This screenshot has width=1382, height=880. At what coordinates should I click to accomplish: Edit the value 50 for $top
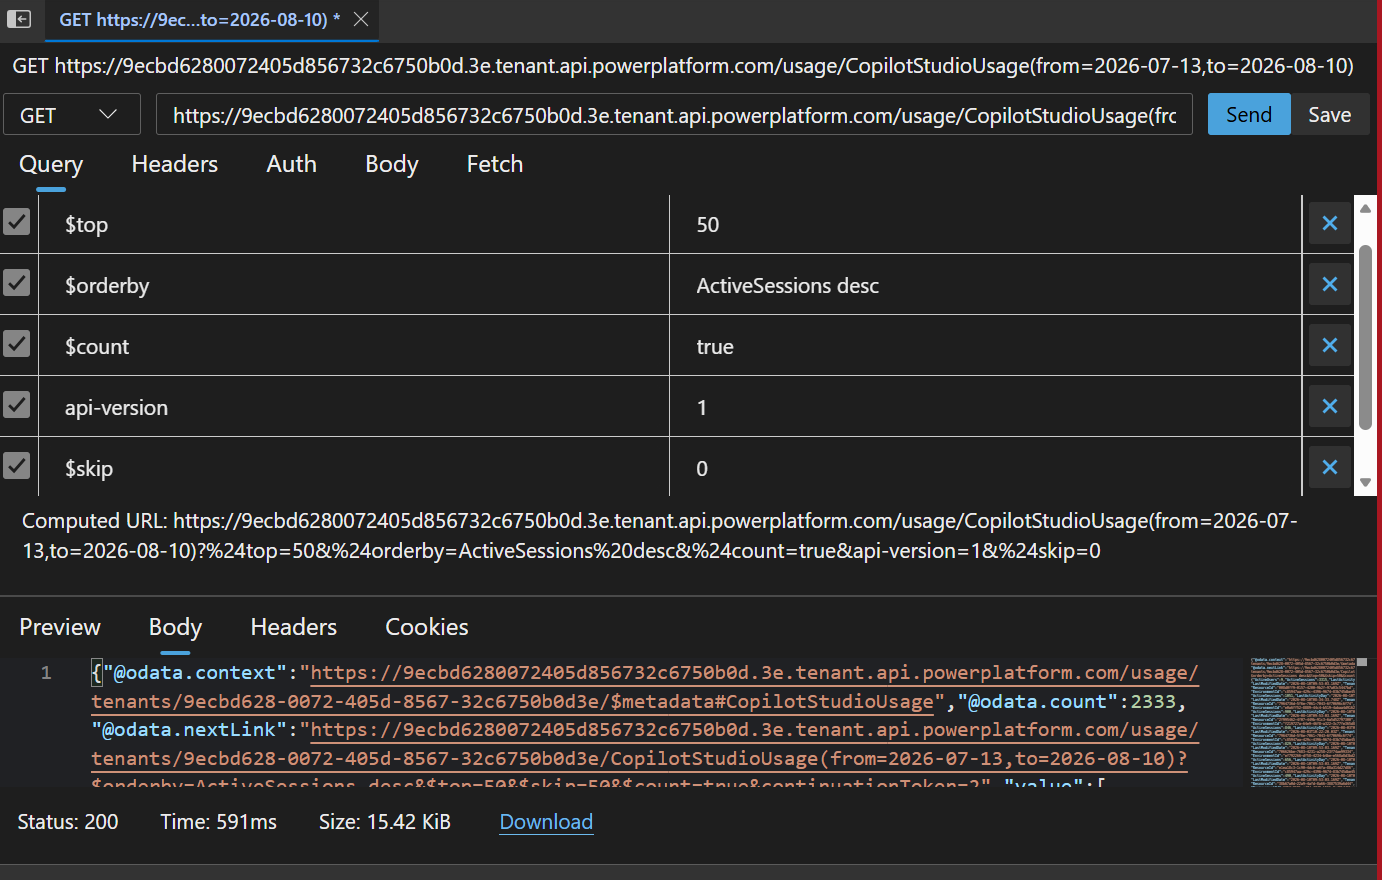click(986, 224)
